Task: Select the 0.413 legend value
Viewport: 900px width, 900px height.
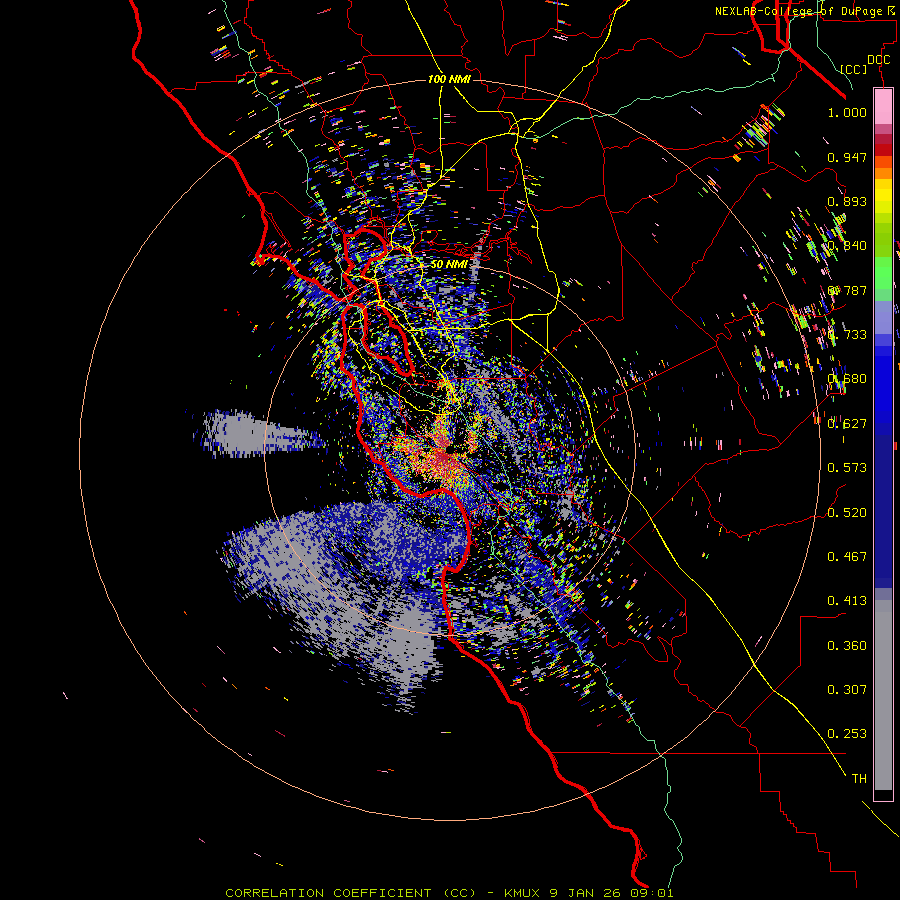Action: click(x=847, y=601)
